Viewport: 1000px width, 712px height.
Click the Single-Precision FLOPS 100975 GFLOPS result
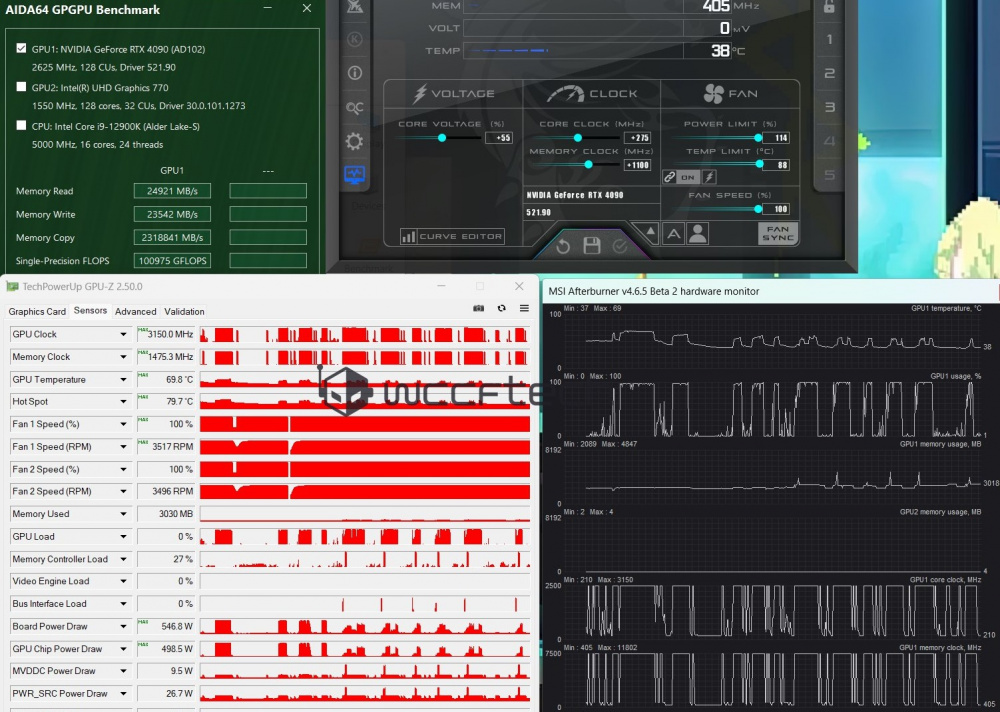point(172,260)
